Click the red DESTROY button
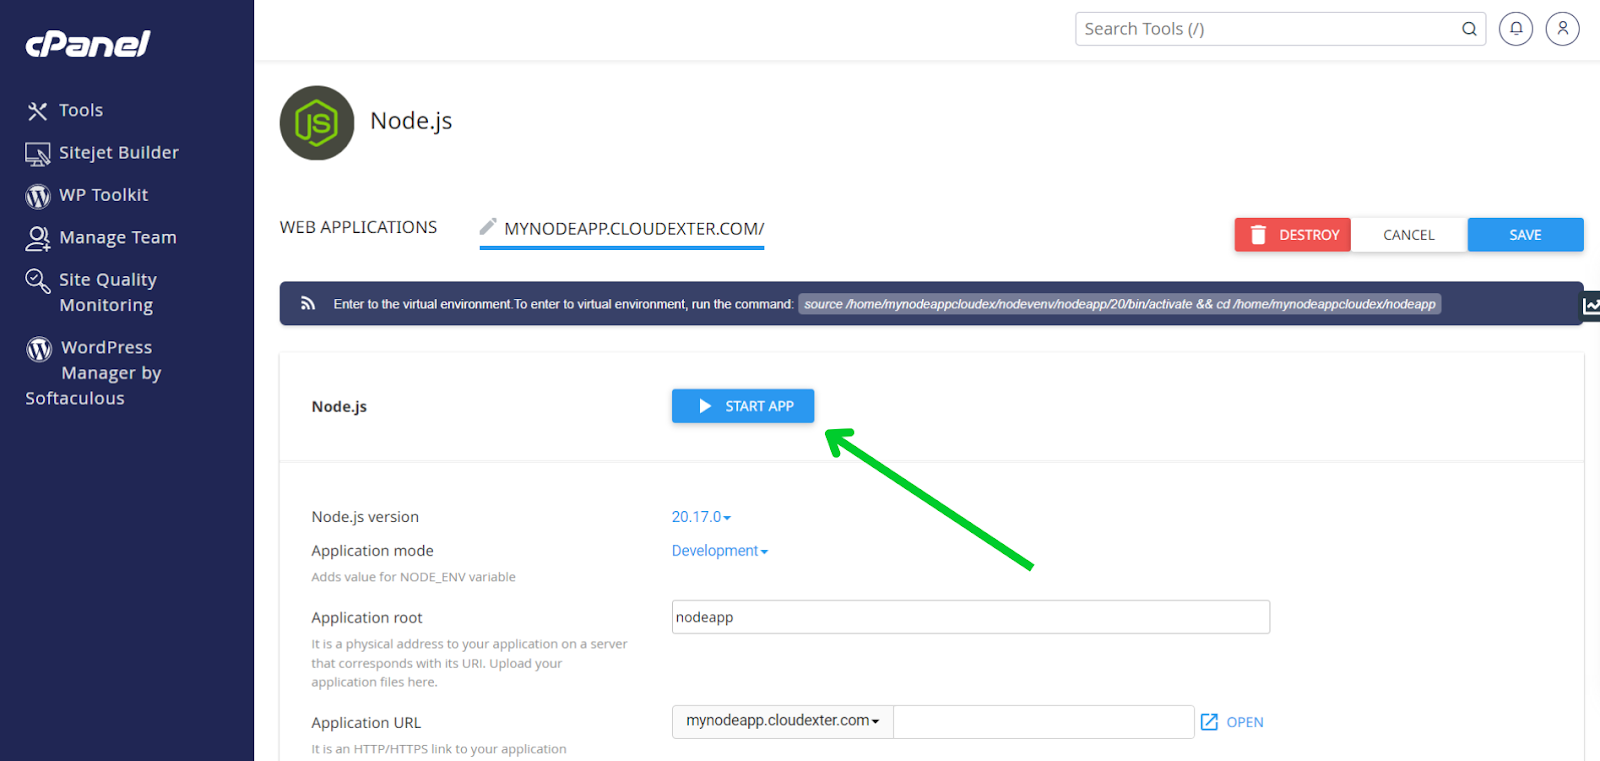 click(x=1292, y=235)
